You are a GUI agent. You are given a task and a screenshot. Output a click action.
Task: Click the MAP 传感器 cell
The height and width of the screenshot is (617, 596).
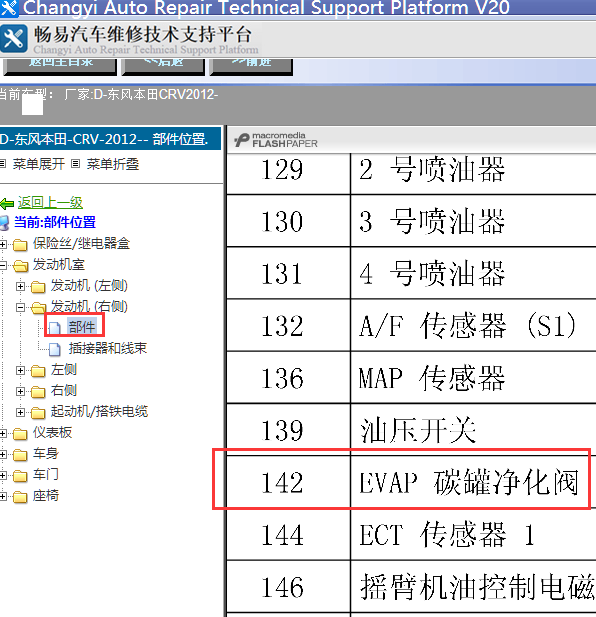tap(473, 378)
